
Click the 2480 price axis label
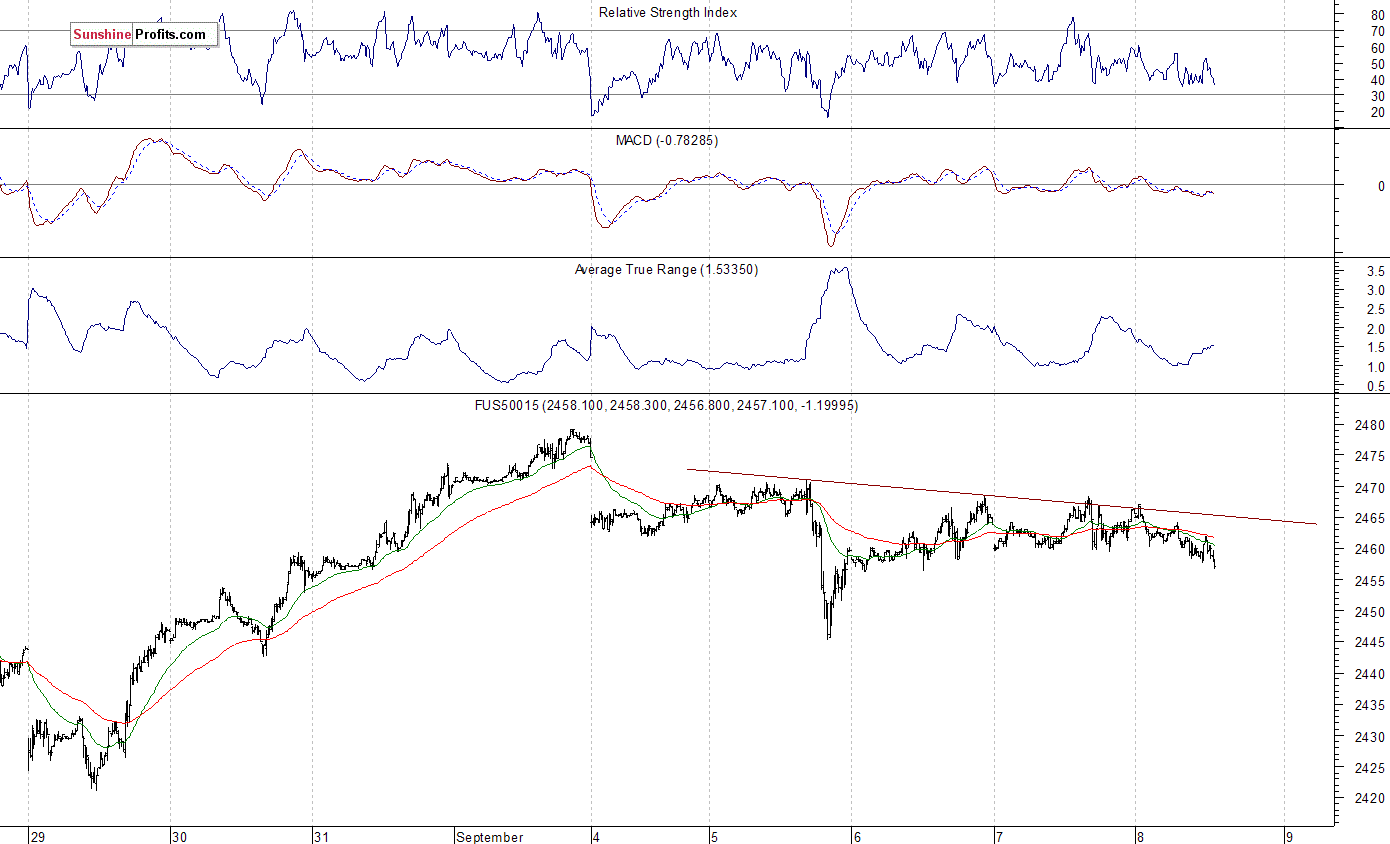1372,425
